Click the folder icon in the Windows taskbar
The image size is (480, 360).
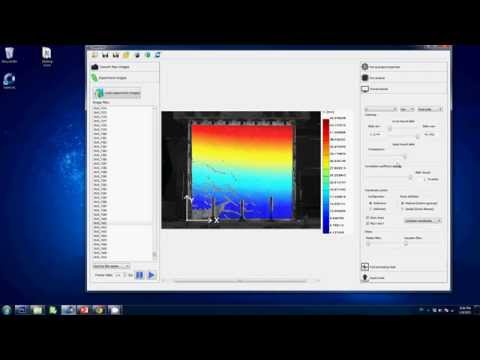click(37, 310)
